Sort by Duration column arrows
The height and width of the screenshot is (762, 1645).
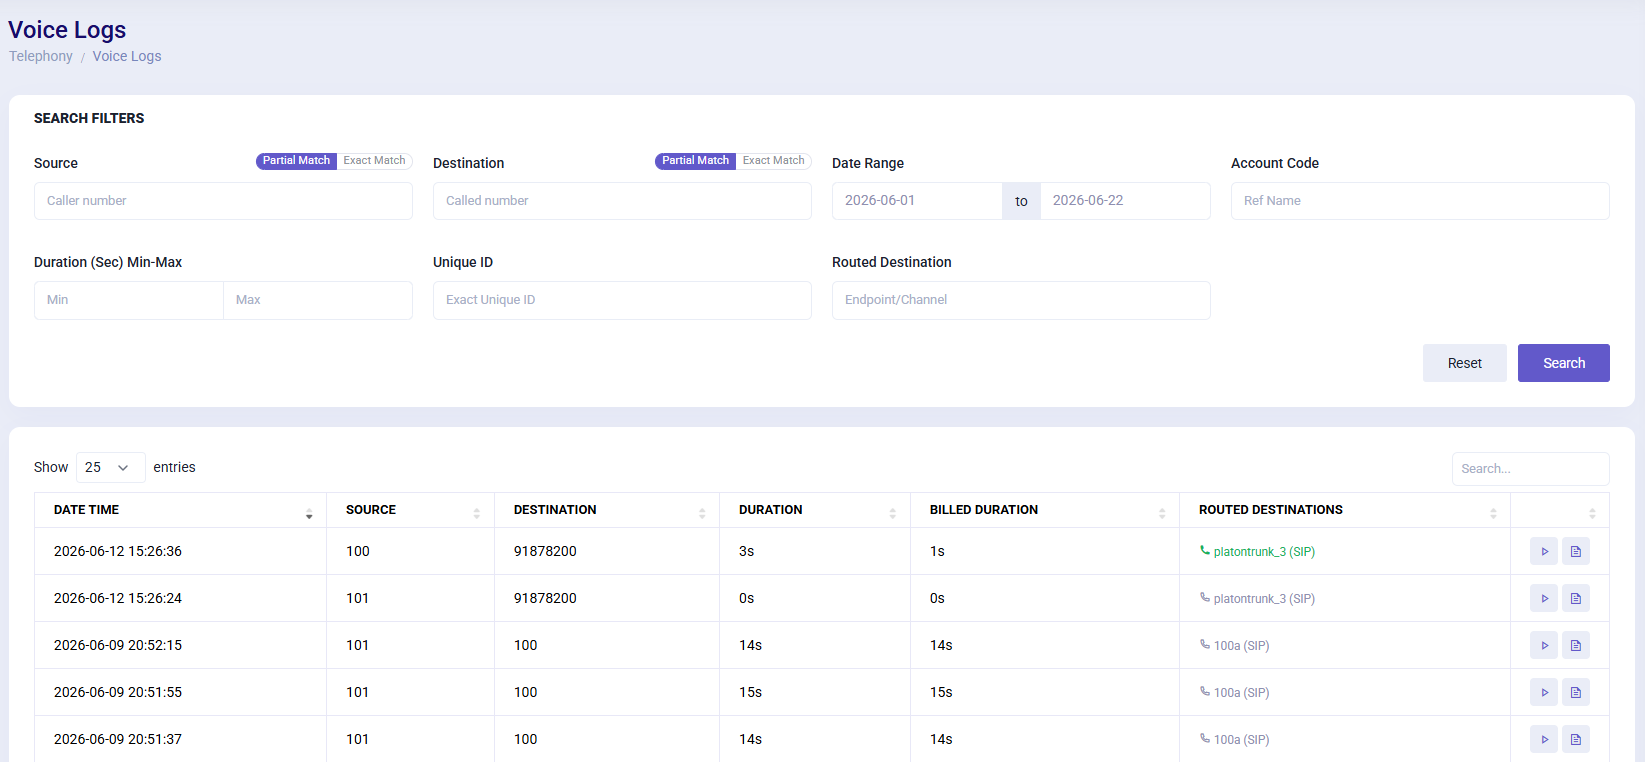[892, 513]
